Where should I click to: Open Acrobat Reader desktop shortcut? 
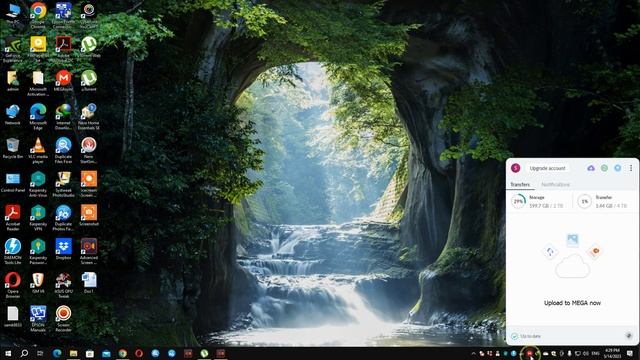(13, 218)
